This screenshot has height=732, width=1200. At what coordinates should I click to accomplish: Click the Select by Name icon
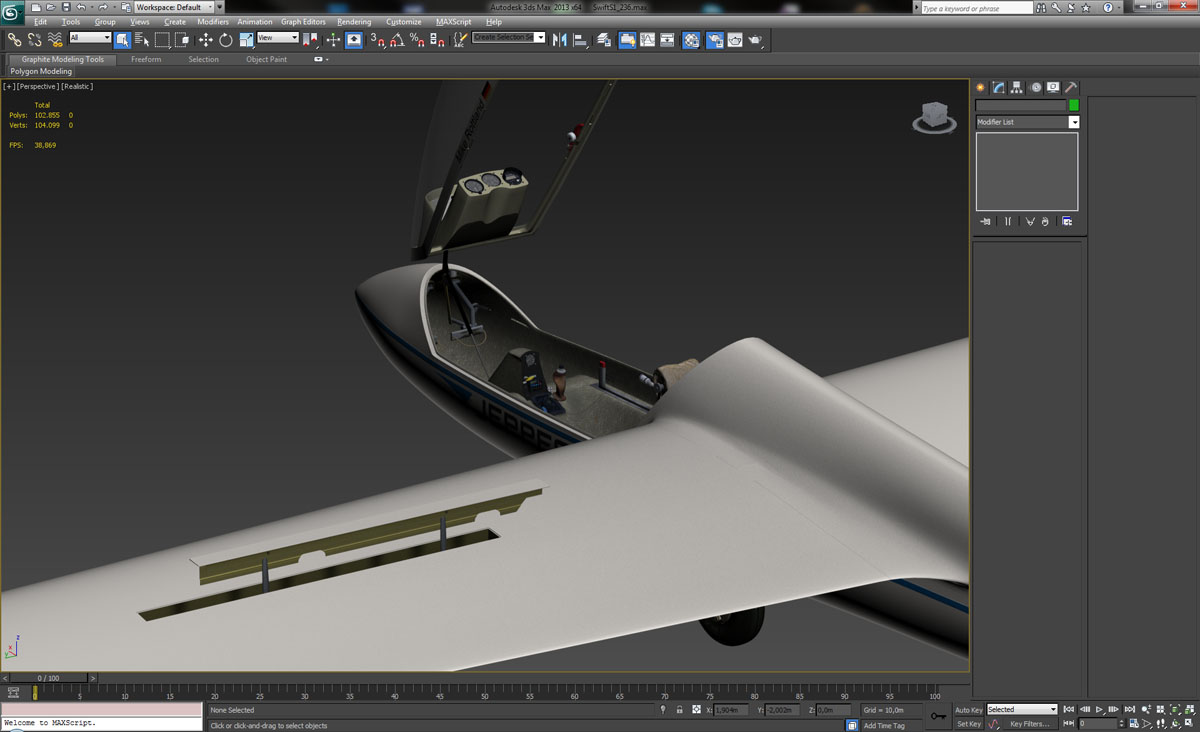pyautogui.click(x=141, y=40)
